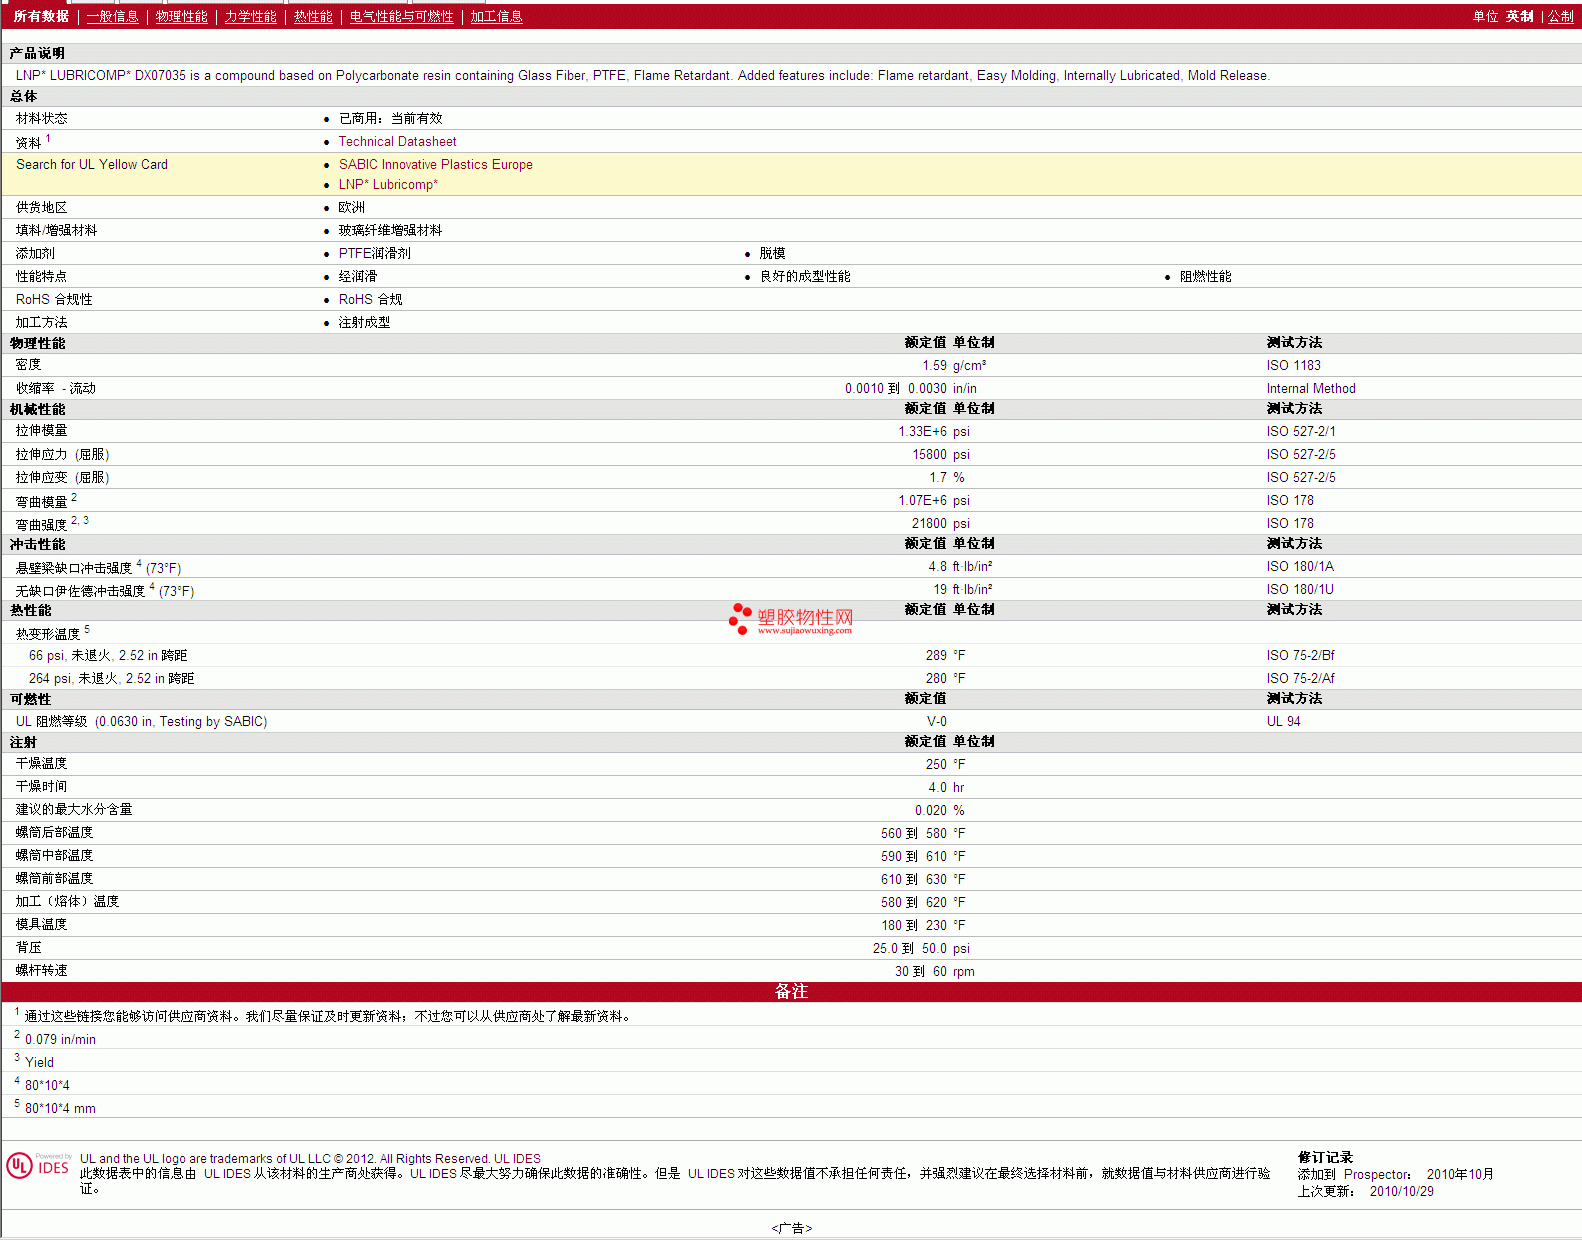The width and height of the screenshot is (1582, 1240).
Task: Click the ISO 1183 test method
Action: [1293, 366]
